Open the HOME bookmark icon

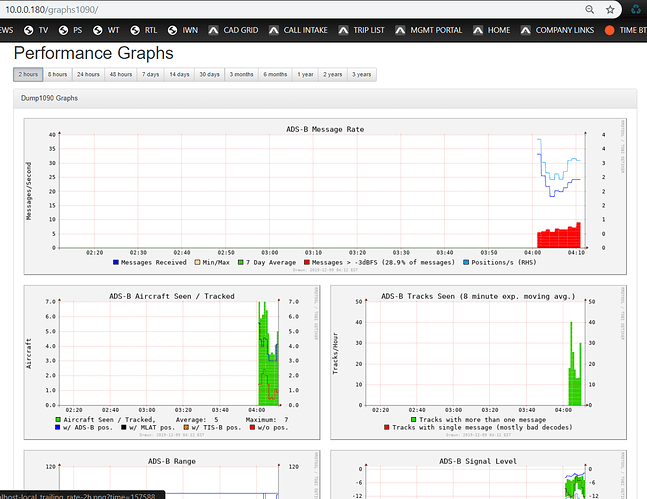tap(478, 30)
